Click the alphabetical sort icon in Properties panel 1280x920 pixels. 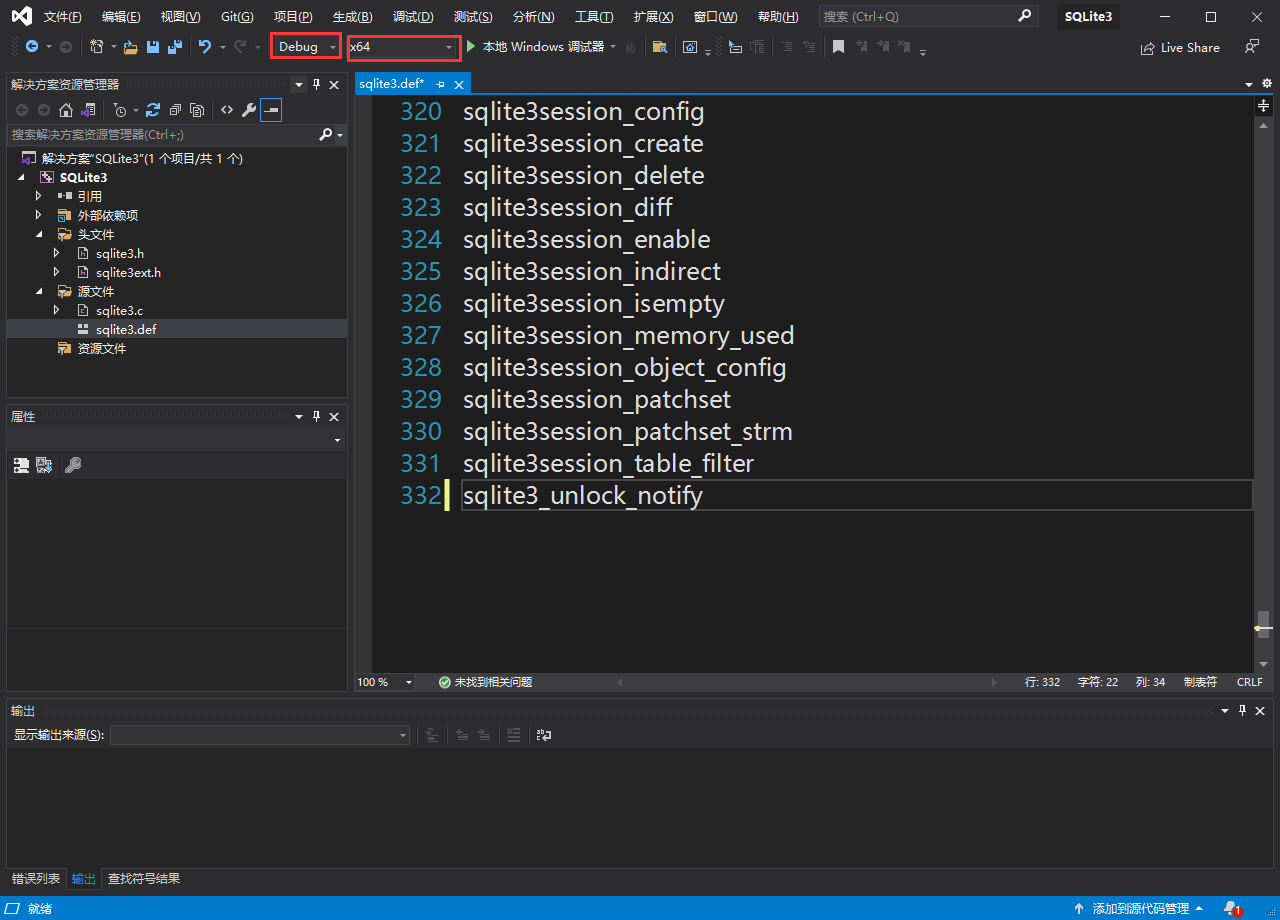[x=44, y=465]
